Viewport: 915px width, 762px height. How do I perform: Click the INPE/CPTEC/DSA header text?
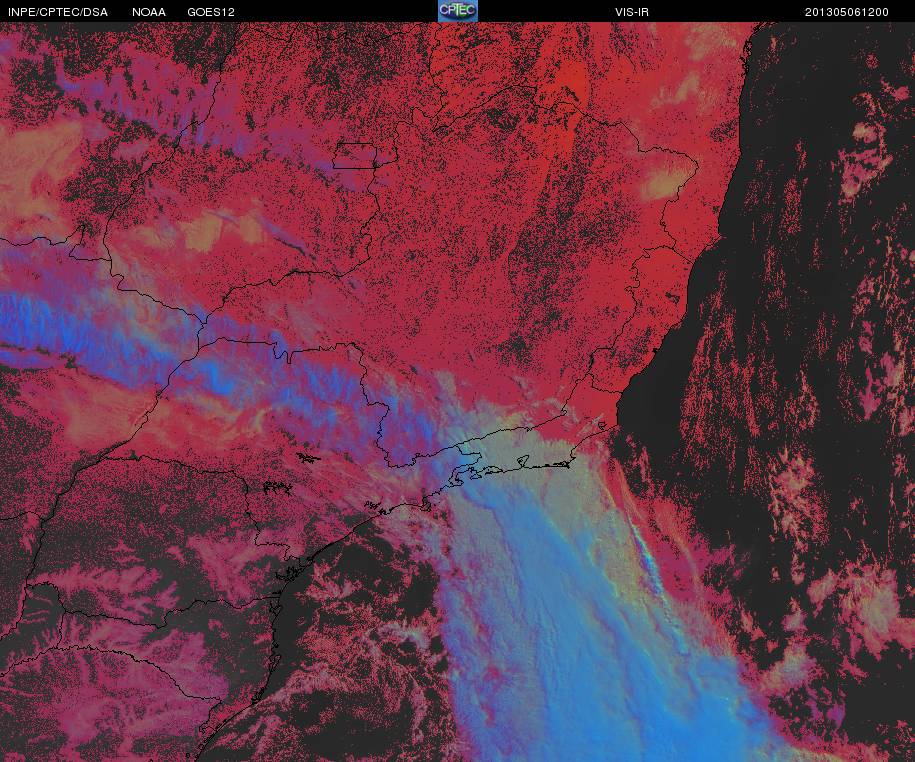[58, 12]
